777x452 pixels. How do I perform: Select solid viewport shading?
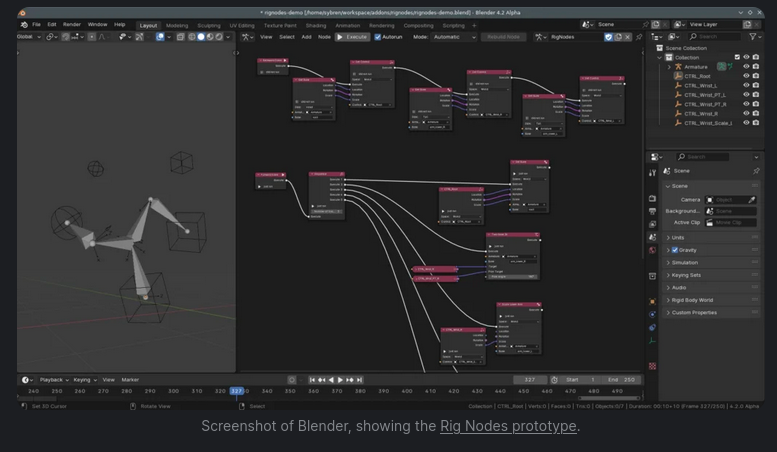201,37
